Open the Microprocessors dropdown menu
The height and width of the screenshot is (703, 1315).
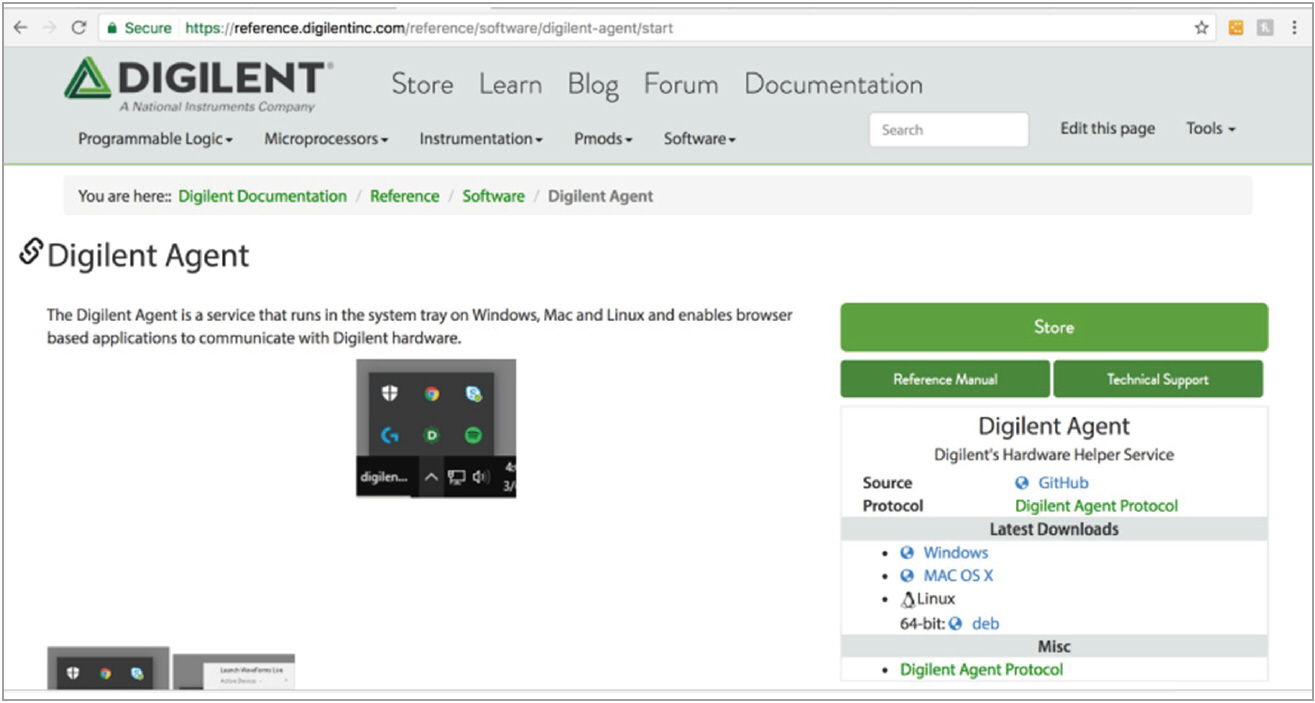[x=326, y=139]
